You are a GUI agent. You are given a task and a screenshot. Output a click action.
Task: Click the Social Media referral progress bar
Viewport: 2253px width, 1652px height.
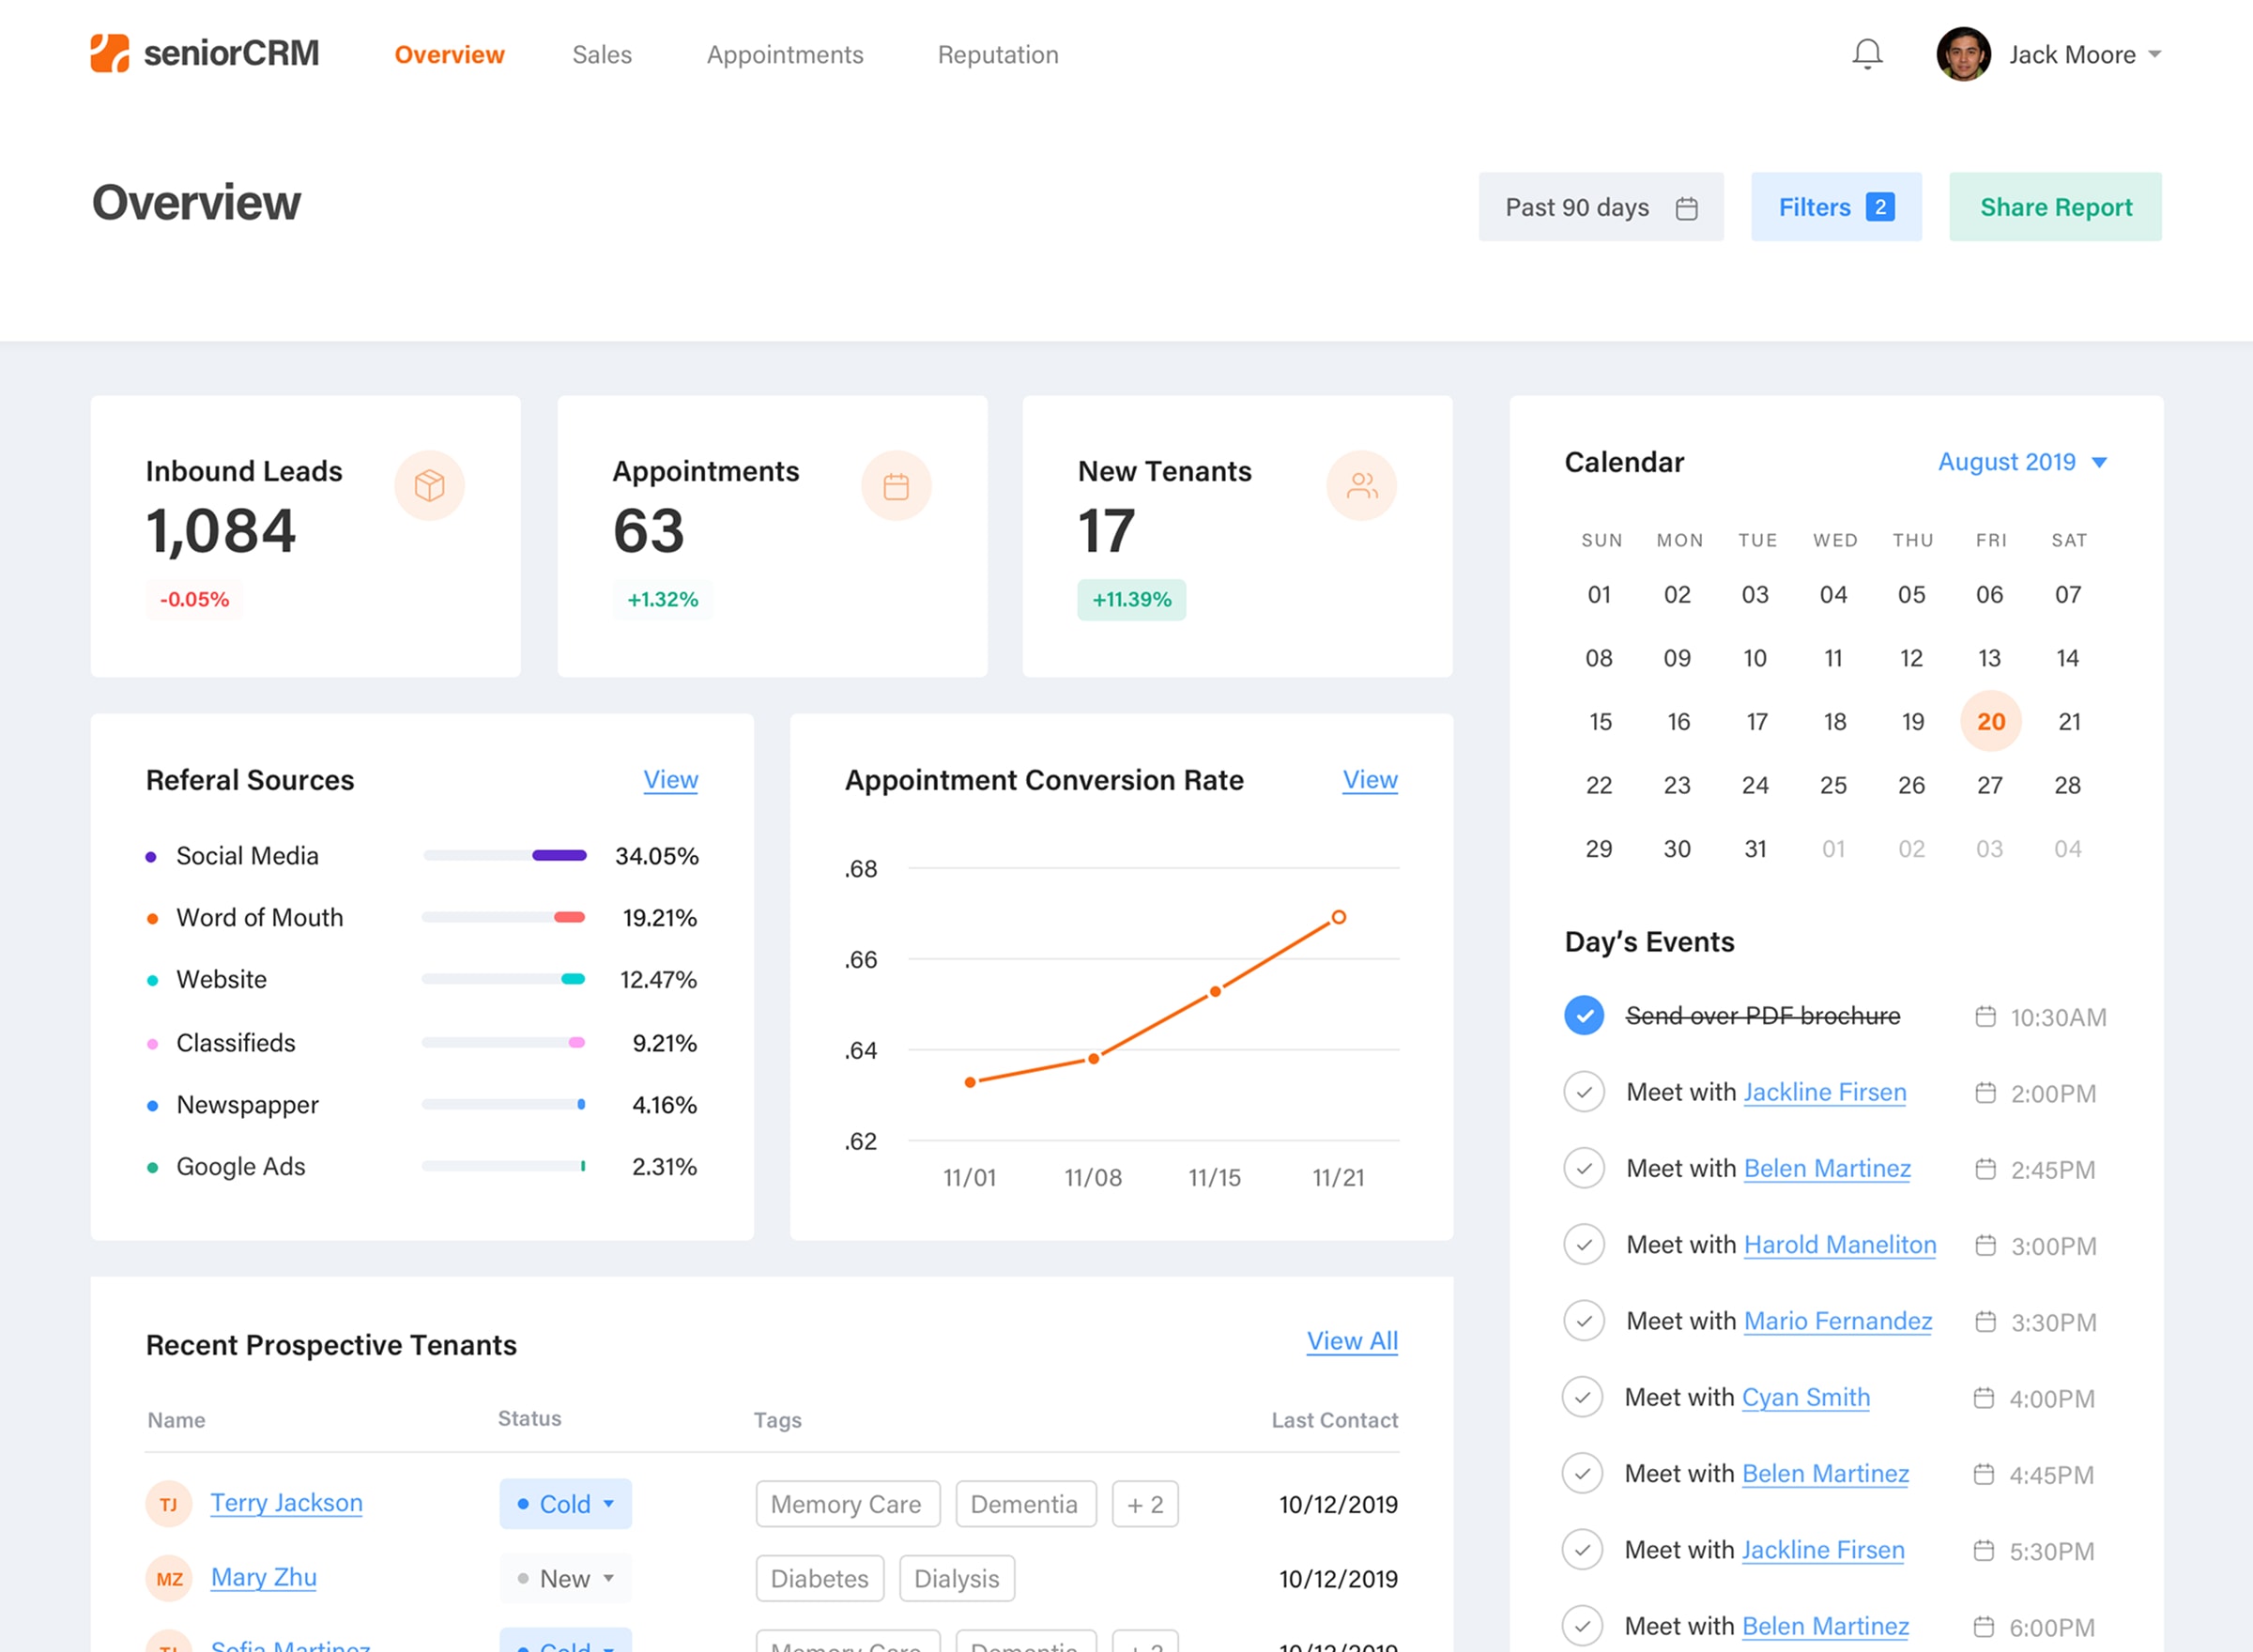[x=505, y=855]
